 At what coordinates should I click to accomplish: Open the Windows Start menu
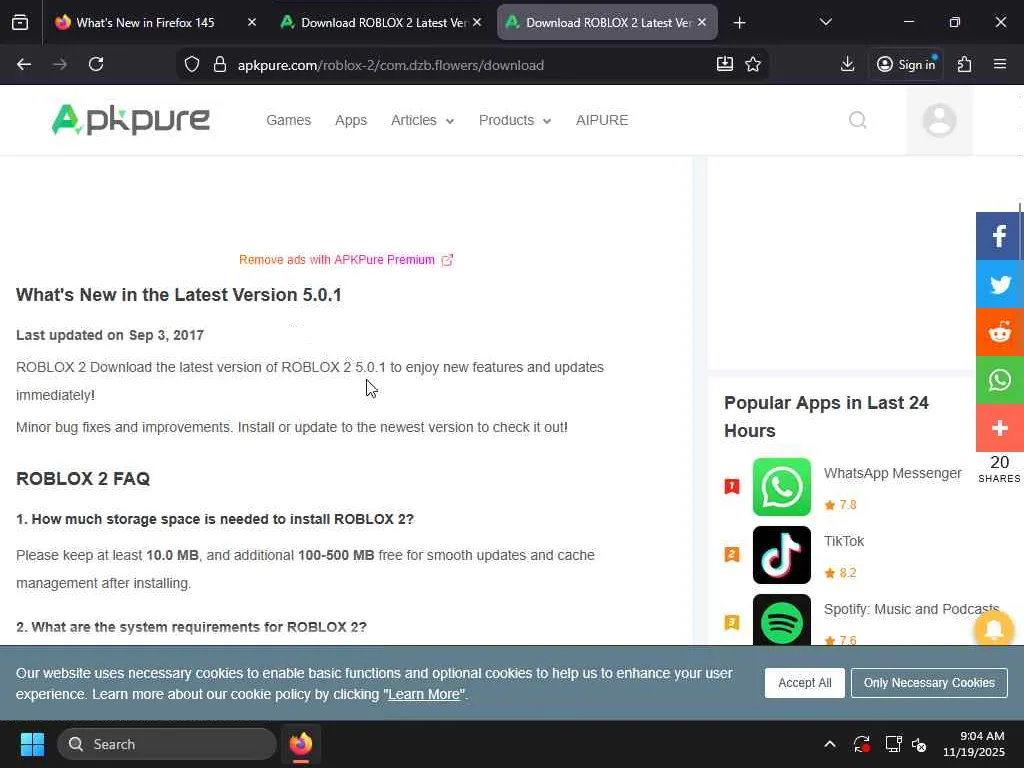32,744
